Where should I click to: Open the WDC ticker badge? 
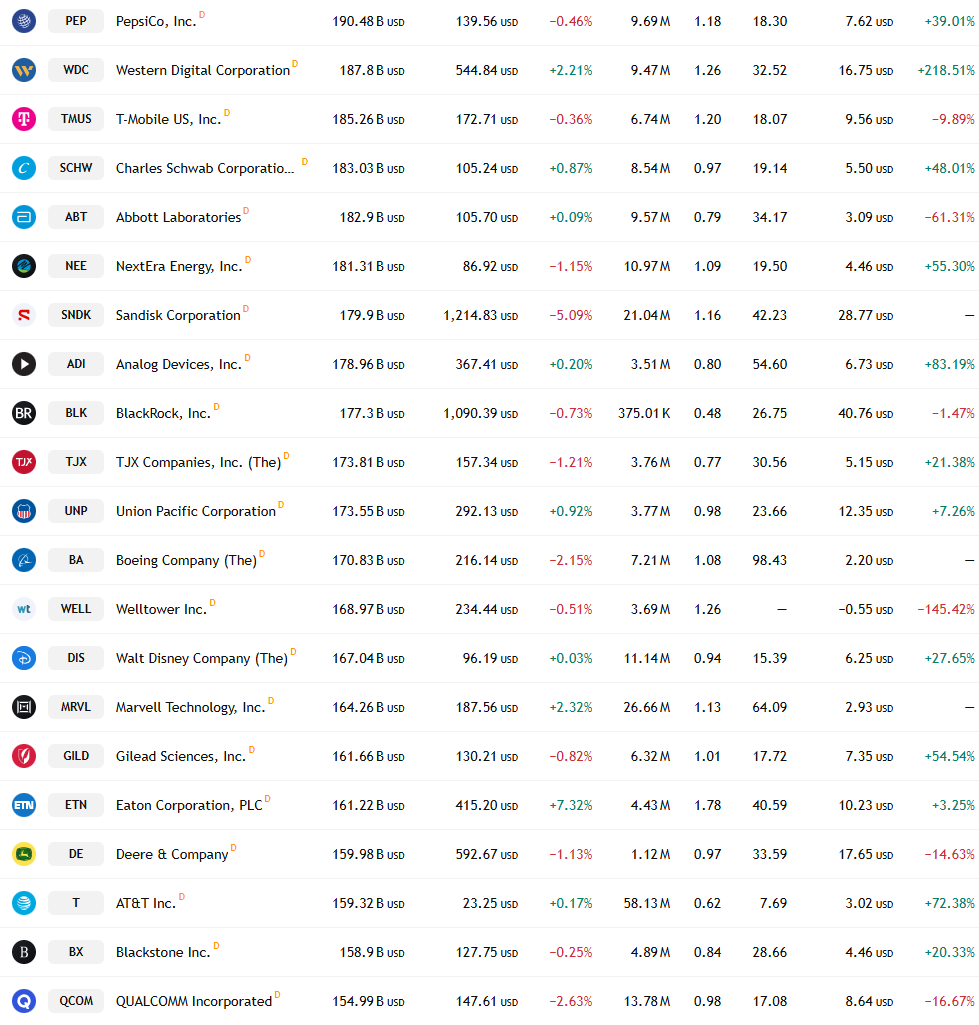[76, 70]
